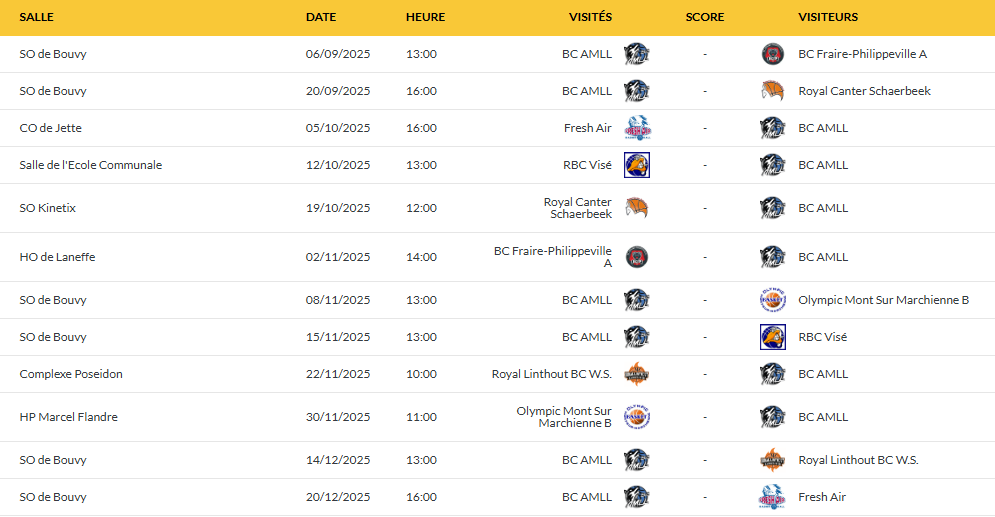Click Olympic Mont Sur Marchienne B logo on 08/11/2025 row
This screenshot has width=995, height=517.
pos(772,300)
